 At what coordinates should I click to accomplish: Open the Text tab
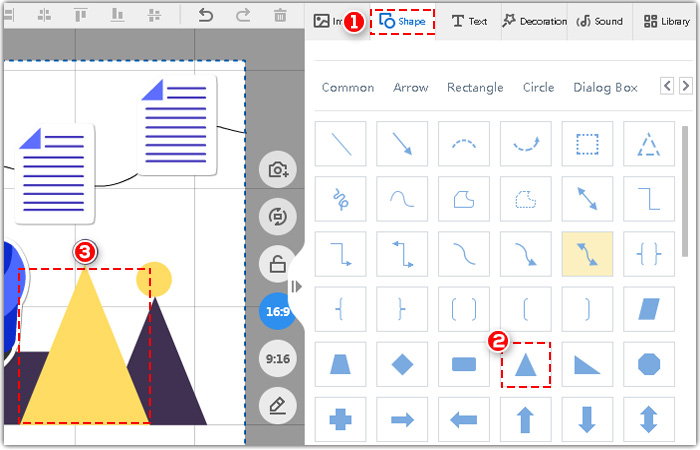click(469, 21)
